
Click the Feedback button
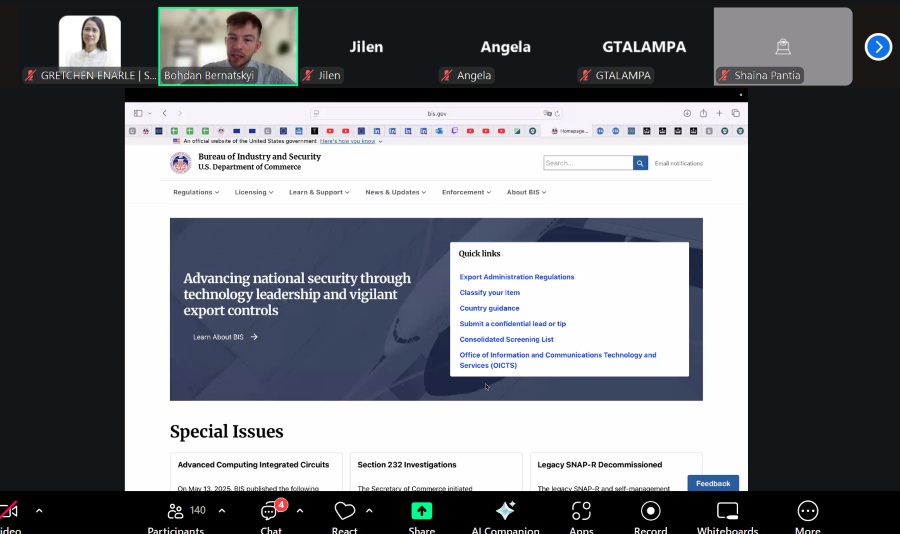click(713, 483)
